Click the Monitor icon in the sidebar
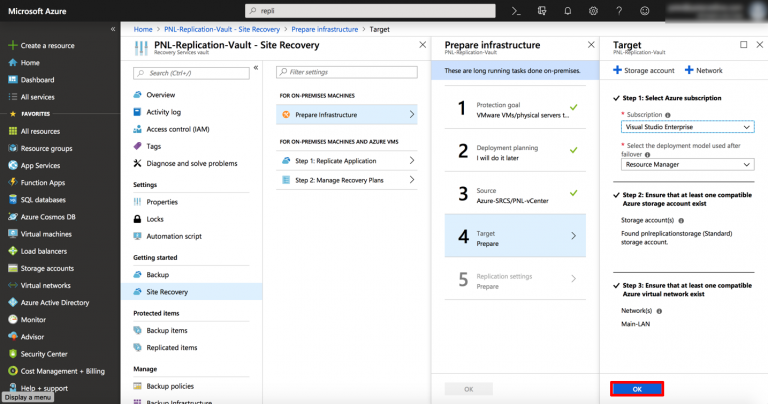The height and width of the screenshot is (404, 768). (13, 320)
